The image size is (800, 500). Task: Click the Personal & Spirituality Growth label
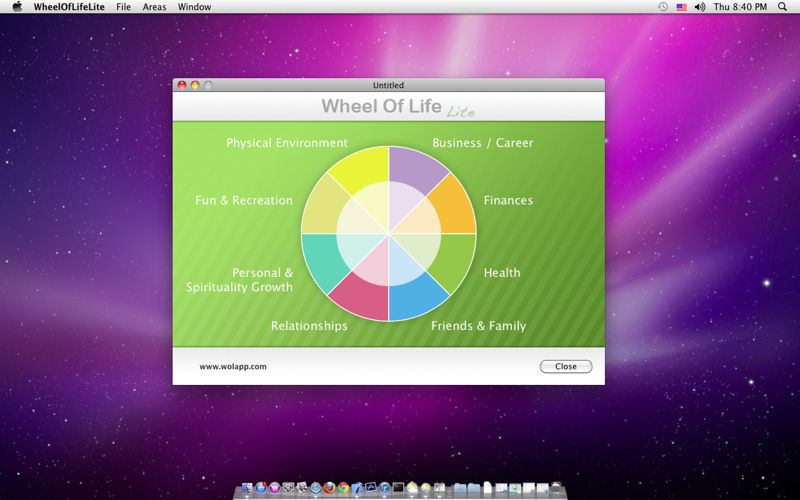239,280
